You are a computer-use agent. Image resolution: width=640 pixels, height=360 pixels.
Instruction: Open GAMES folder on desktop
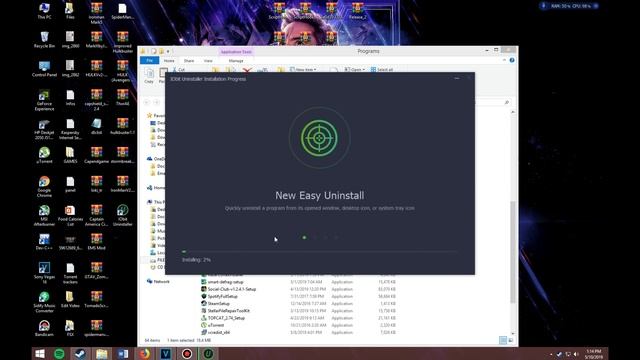pos(70,156)
